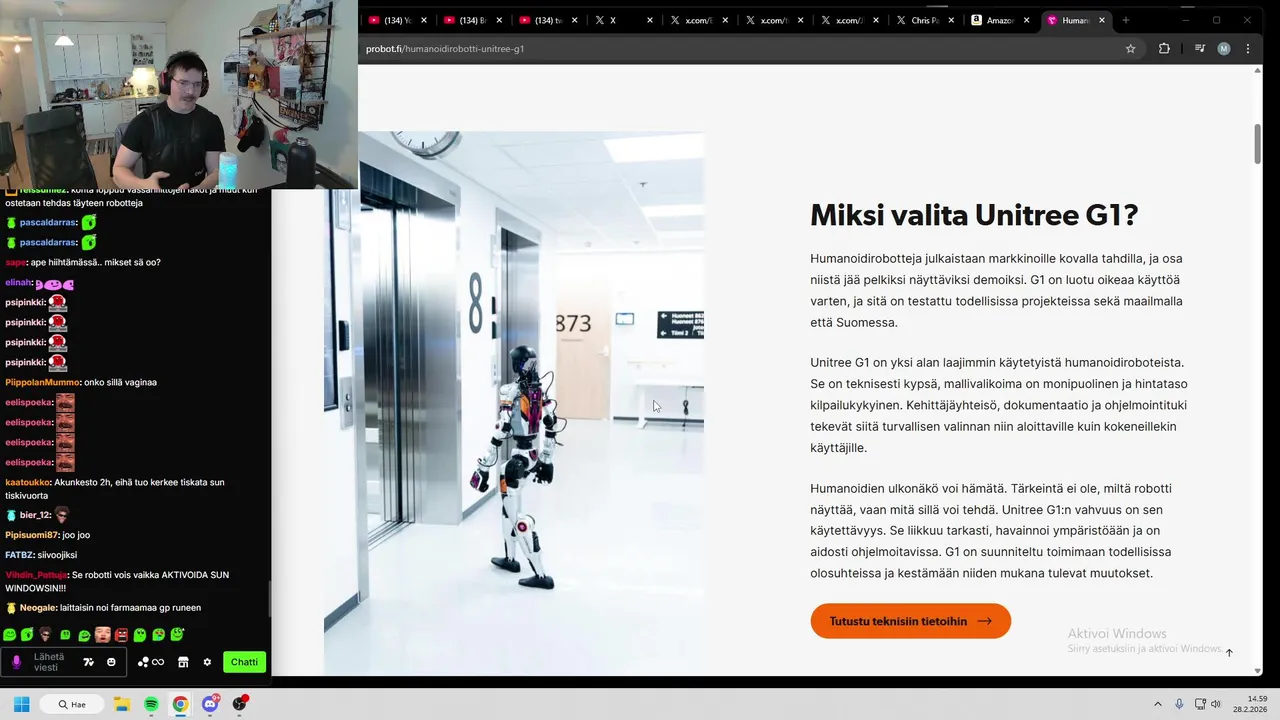Bookmark this page with the star icon
1280x720 pixels.
point(1131,48)
